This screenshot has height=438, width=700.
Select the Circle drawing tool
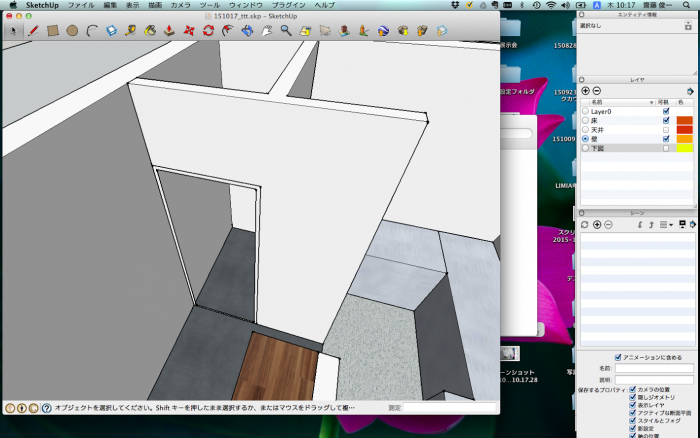[x=72, y=31]
